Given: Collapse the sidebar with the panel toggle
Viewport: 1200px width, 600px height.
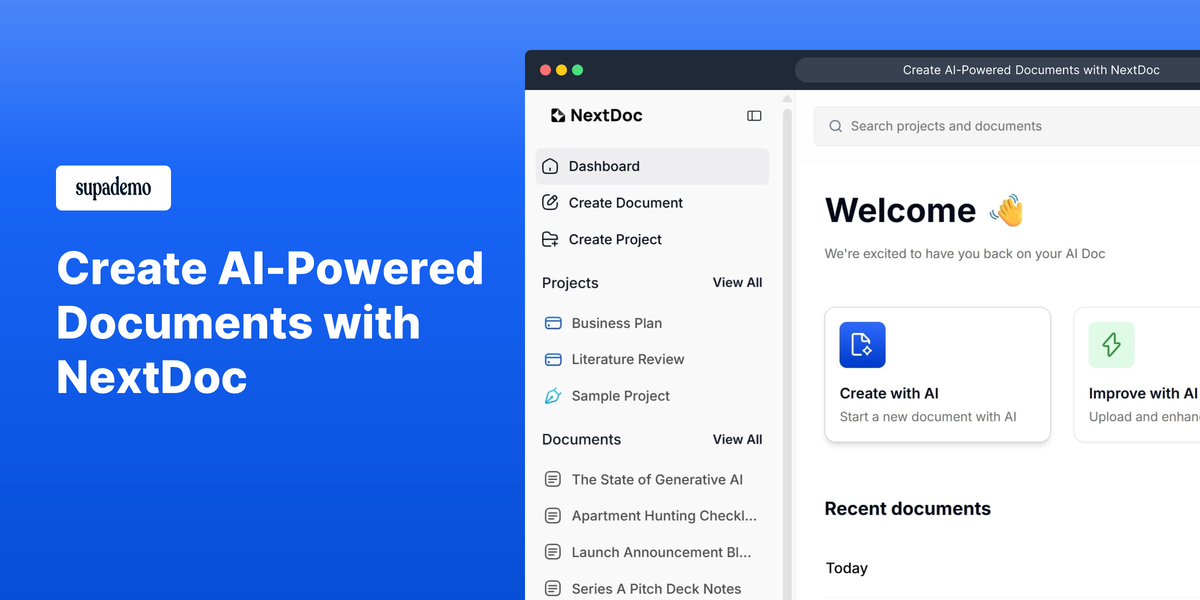Looking at the screenshot, I should point(754,115).
